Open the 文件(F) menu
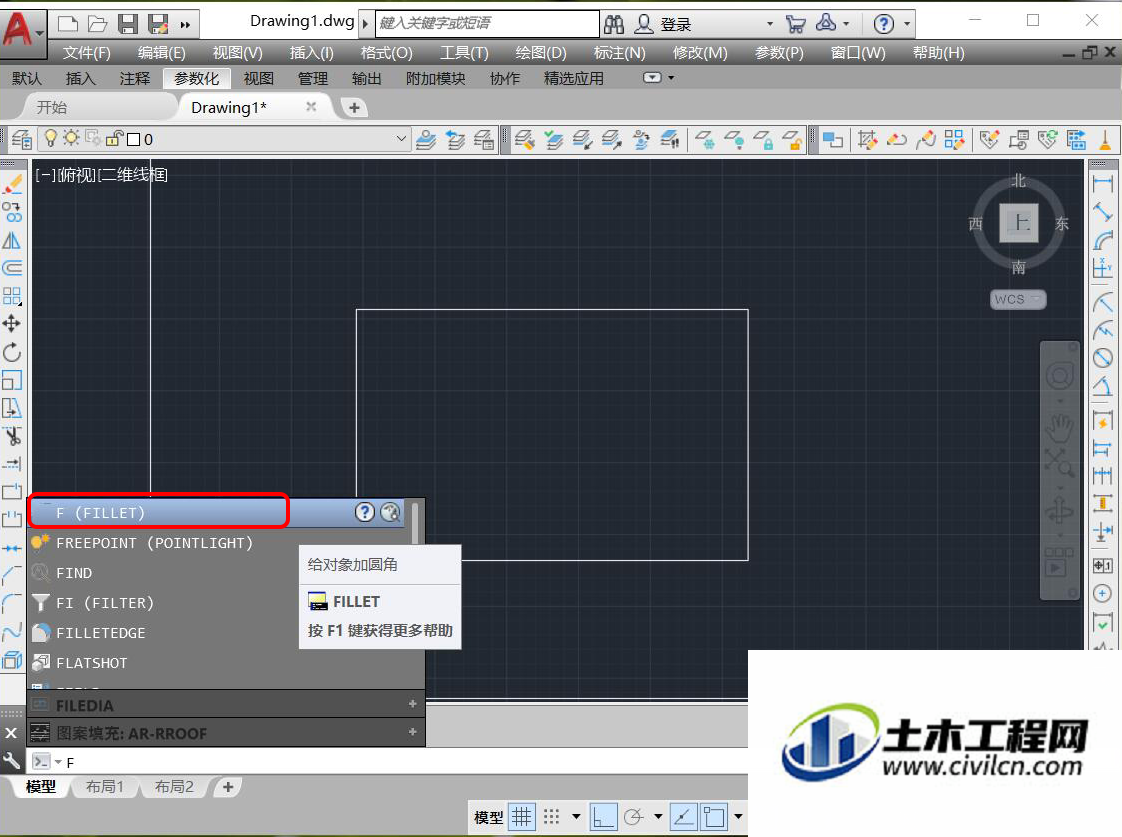This screenshot has height=837, width=1122. coord(87,53)
